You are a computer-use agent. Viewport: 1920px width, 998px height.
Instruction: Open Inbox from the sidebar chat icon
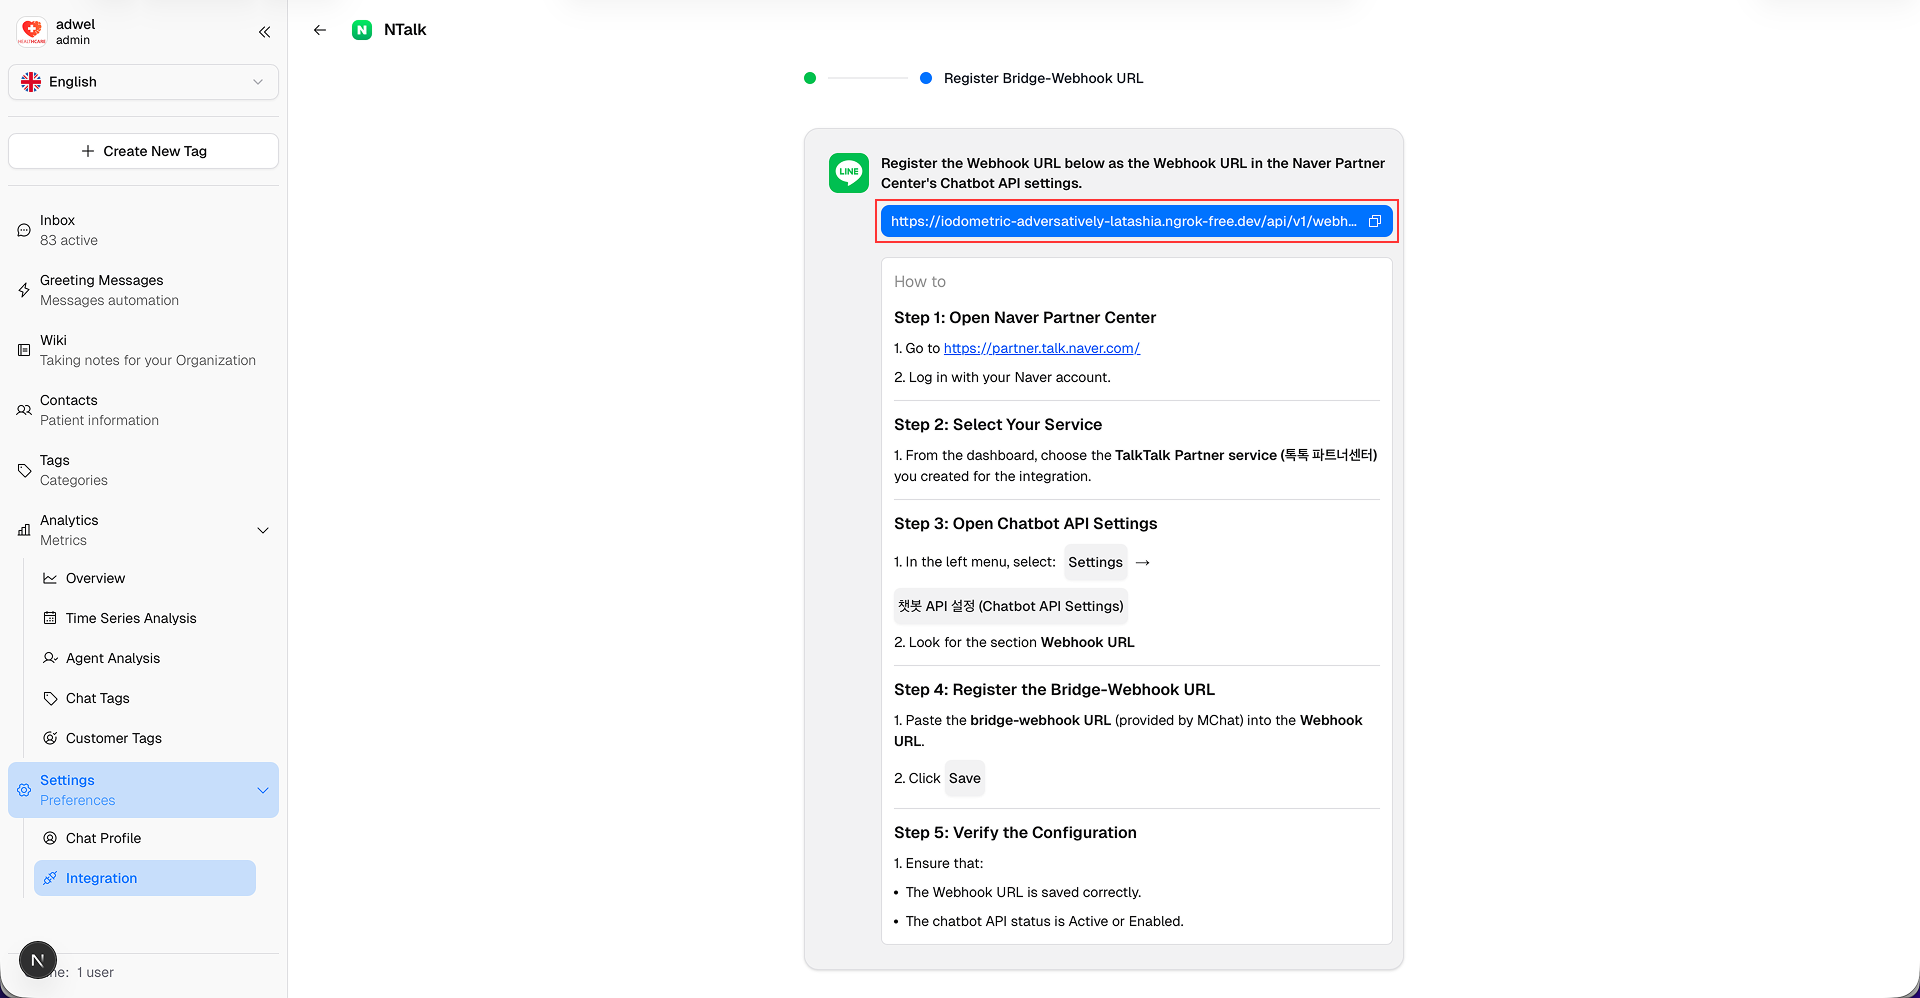(x=23, y=230)
